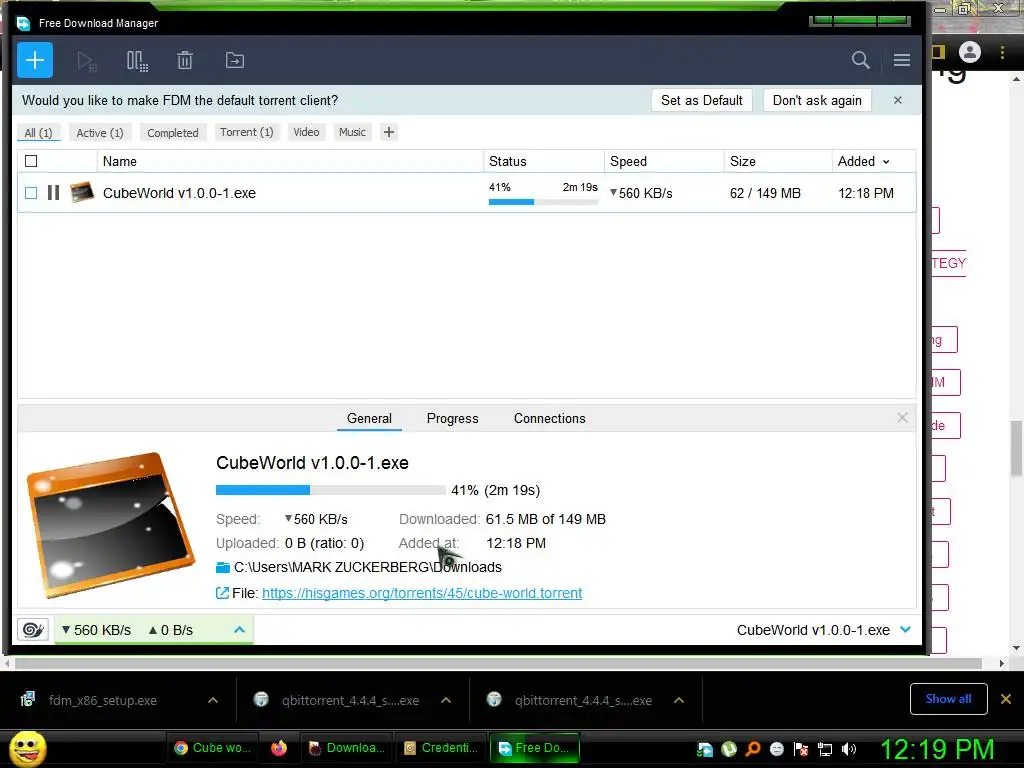
Task: Click the browser vertical scrollbar thumb
Action: click(1016, 449)
